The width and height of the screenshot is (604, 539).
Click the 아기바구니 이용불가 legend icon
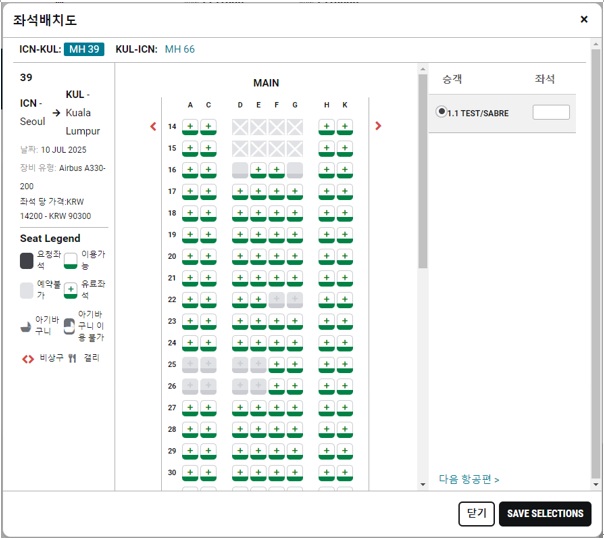[x=69, y=326]
